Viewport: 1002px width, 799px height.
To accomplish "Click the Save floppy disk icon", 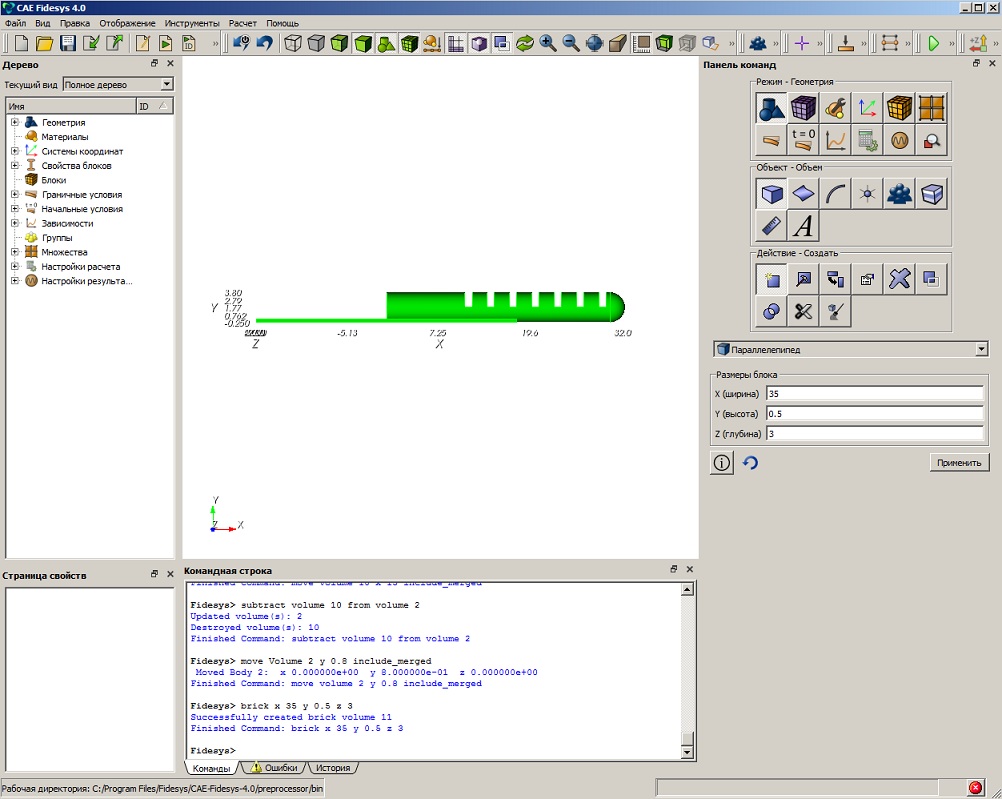I will (68, 43).
